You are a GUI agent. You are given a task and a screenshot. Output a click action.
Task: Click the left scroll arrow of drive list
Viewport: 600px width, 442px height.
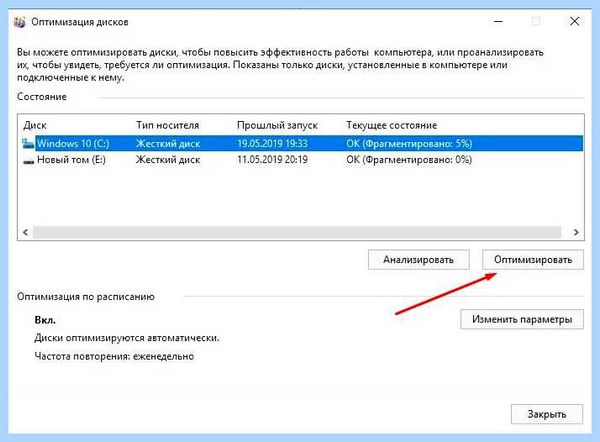pos(25,232)
